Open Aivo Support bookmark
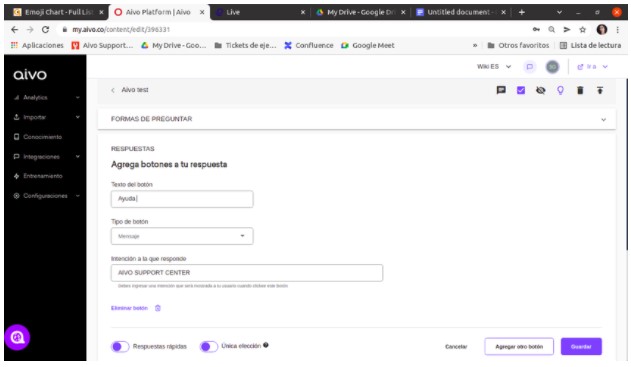This screenshot has height=367, width=631. coord(102,45)
